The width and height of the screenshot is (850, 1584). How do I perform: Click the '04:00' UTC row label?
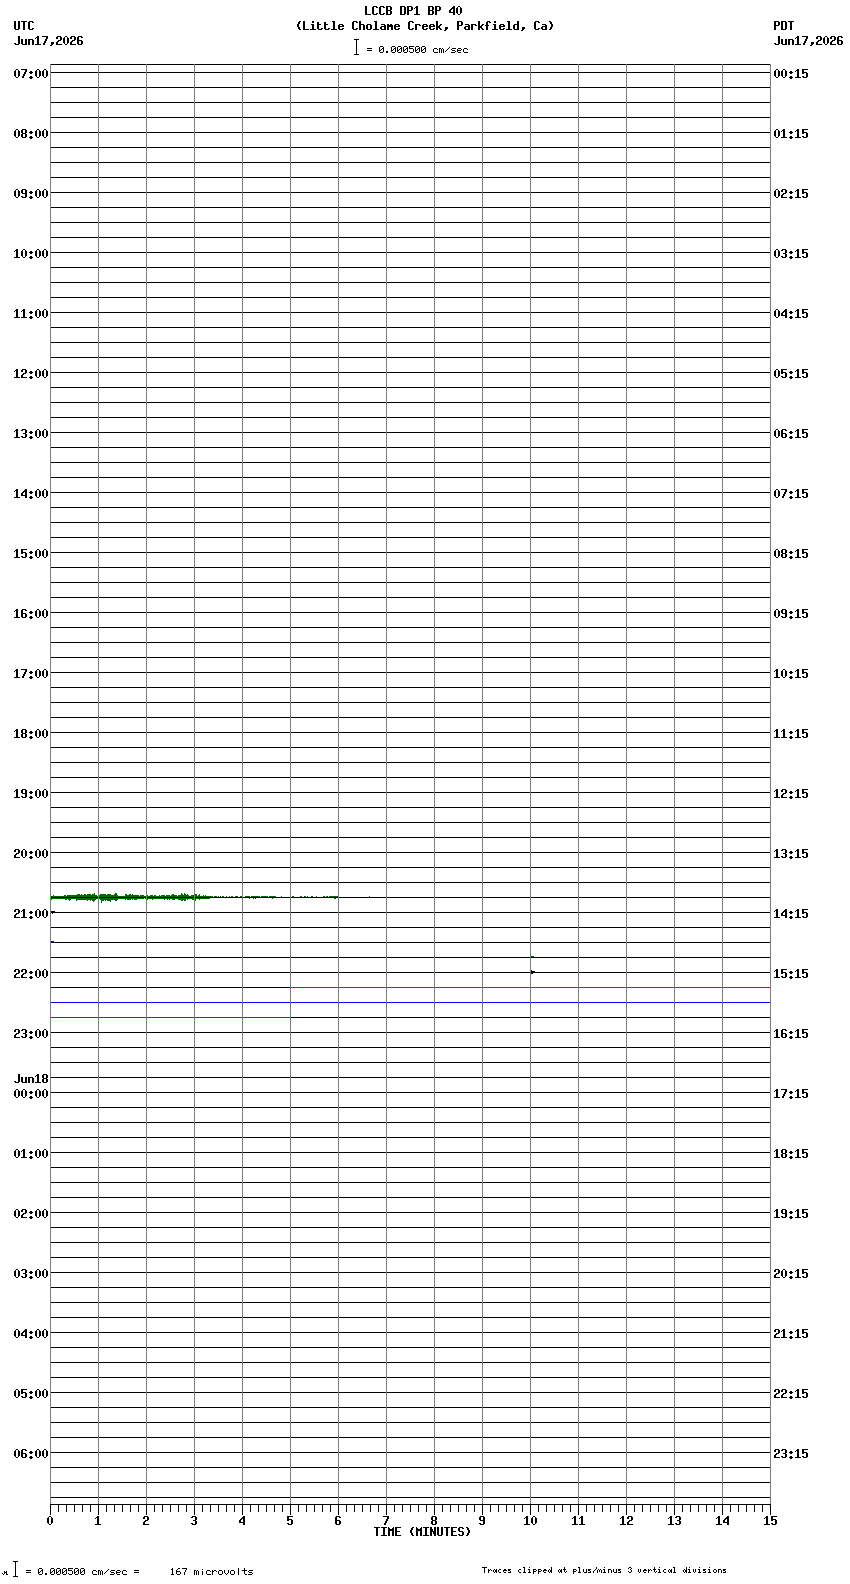(x=31, y=1334)
